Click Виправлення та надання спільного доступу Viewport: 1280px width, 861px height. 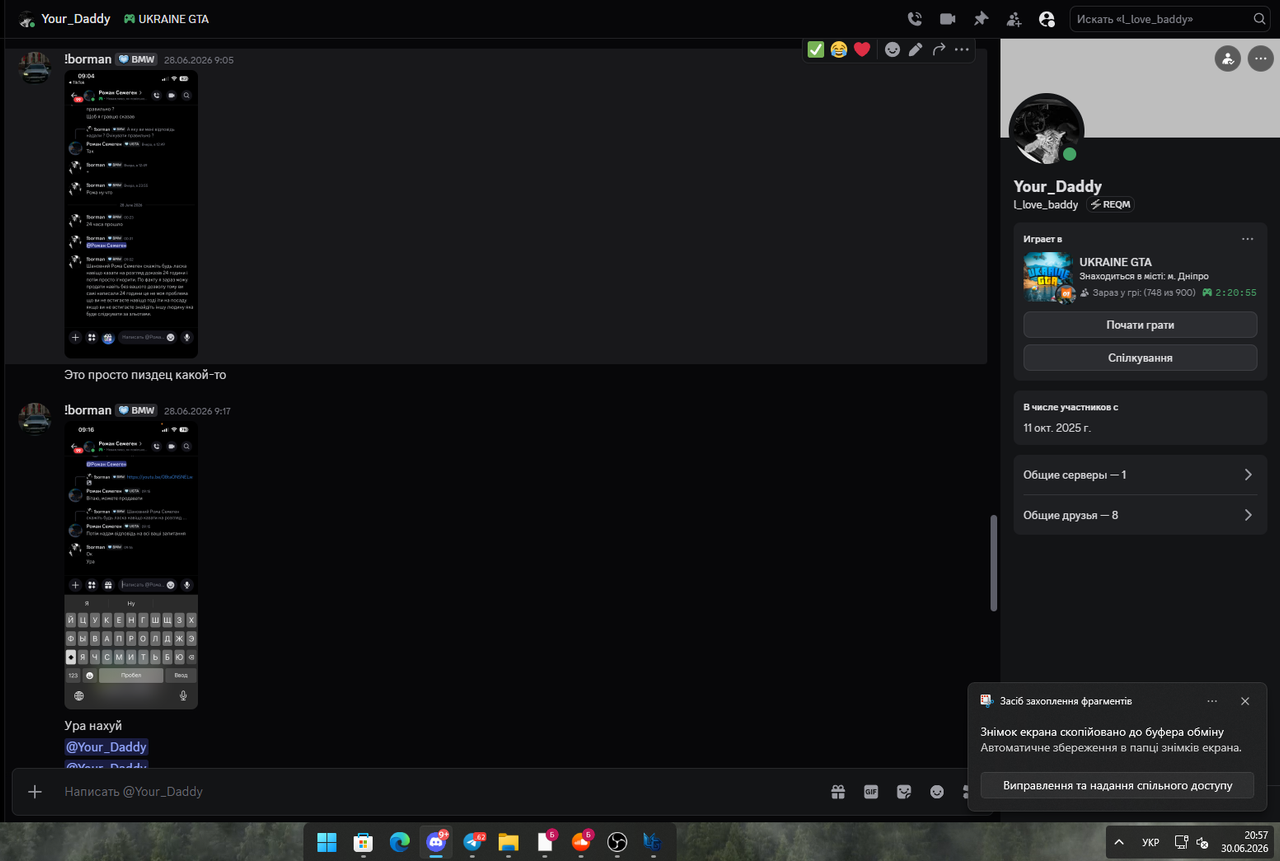click(x=1117, y=785)
